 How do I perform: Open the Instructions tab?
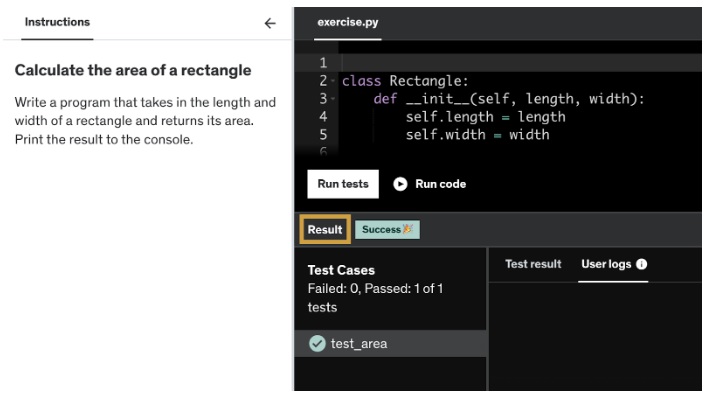pyautogui.click(x=57, y=22)
